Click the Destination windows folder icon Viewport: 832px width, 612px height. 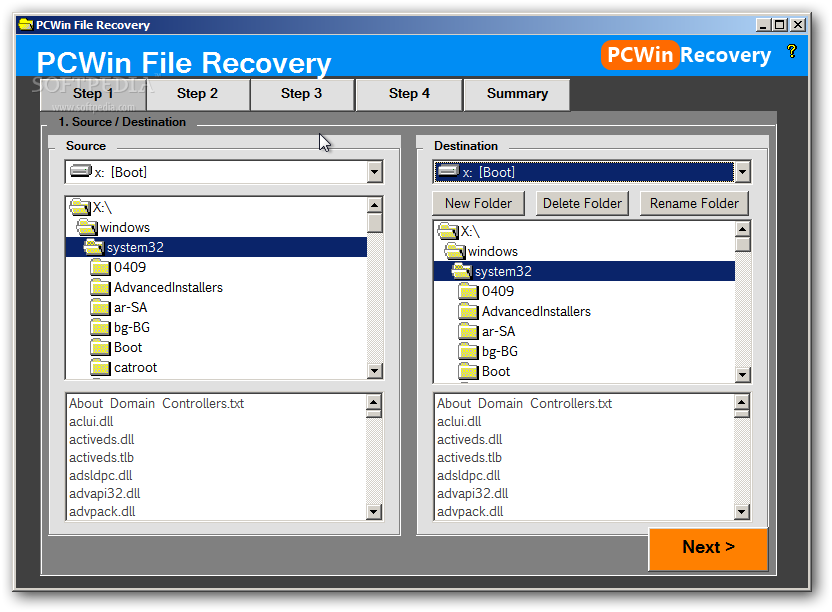click(x=455, y=251)
